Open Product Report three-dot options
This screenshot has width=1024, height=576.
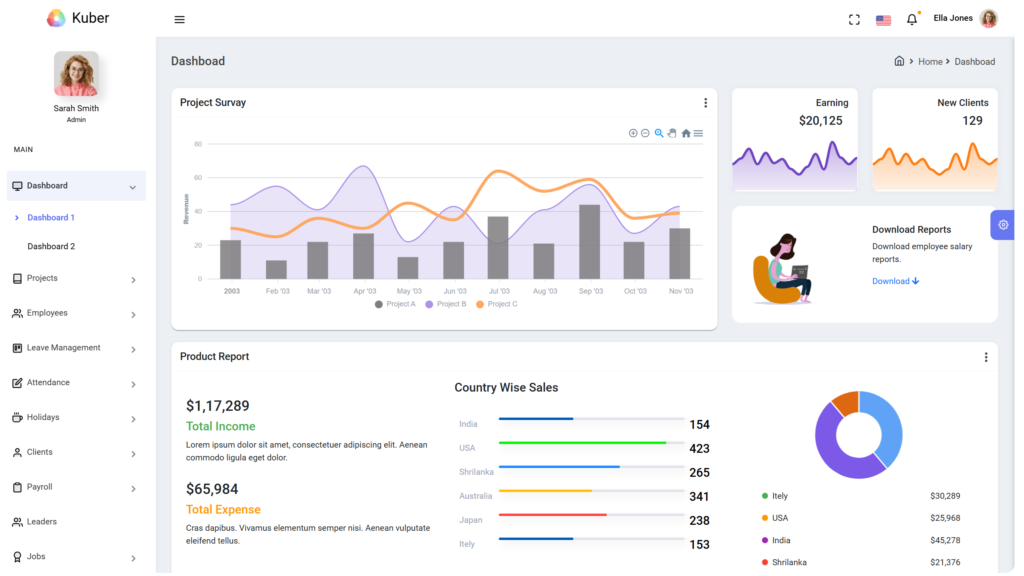point(985,357)
